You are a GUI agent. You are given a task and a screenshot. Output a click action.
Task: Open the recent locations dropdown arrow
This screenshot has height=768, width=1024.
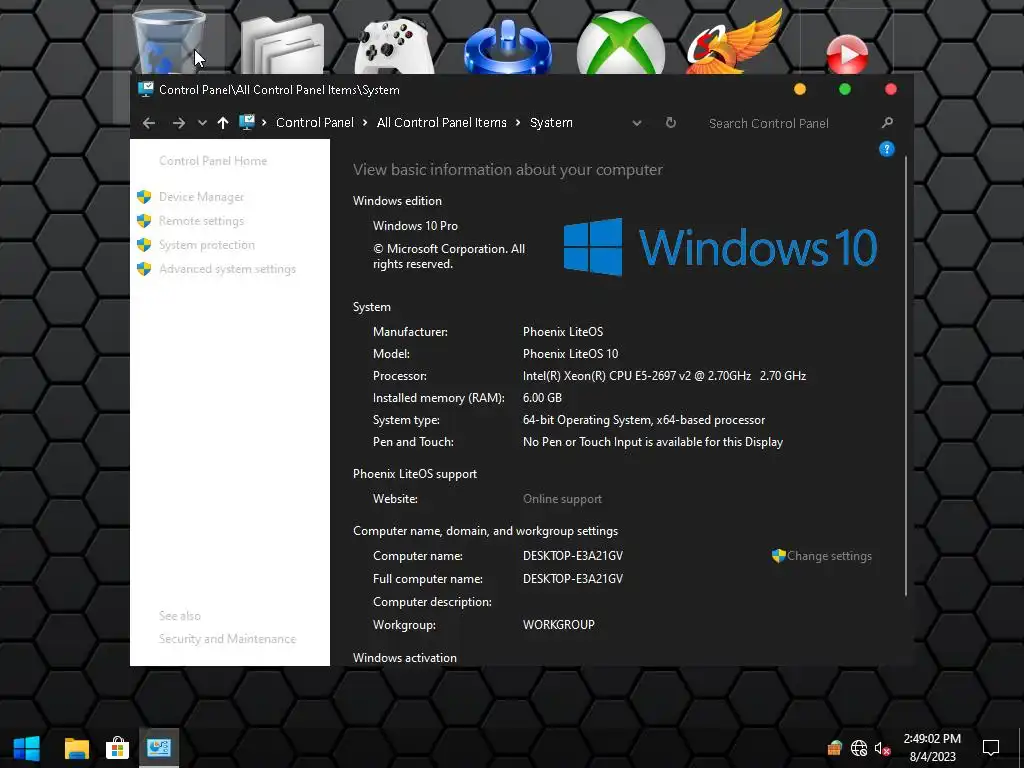click(202, 123)
